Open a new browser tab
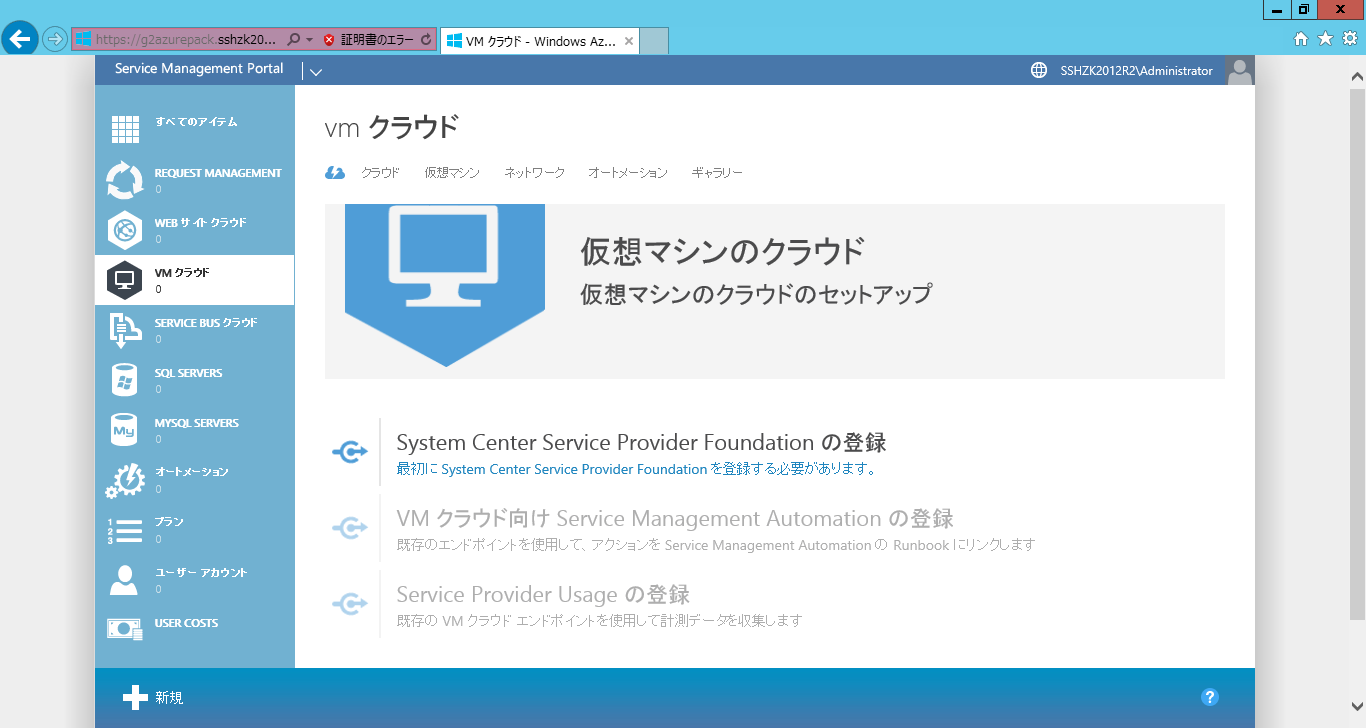The image size is (1366, 728). [654, 41]
